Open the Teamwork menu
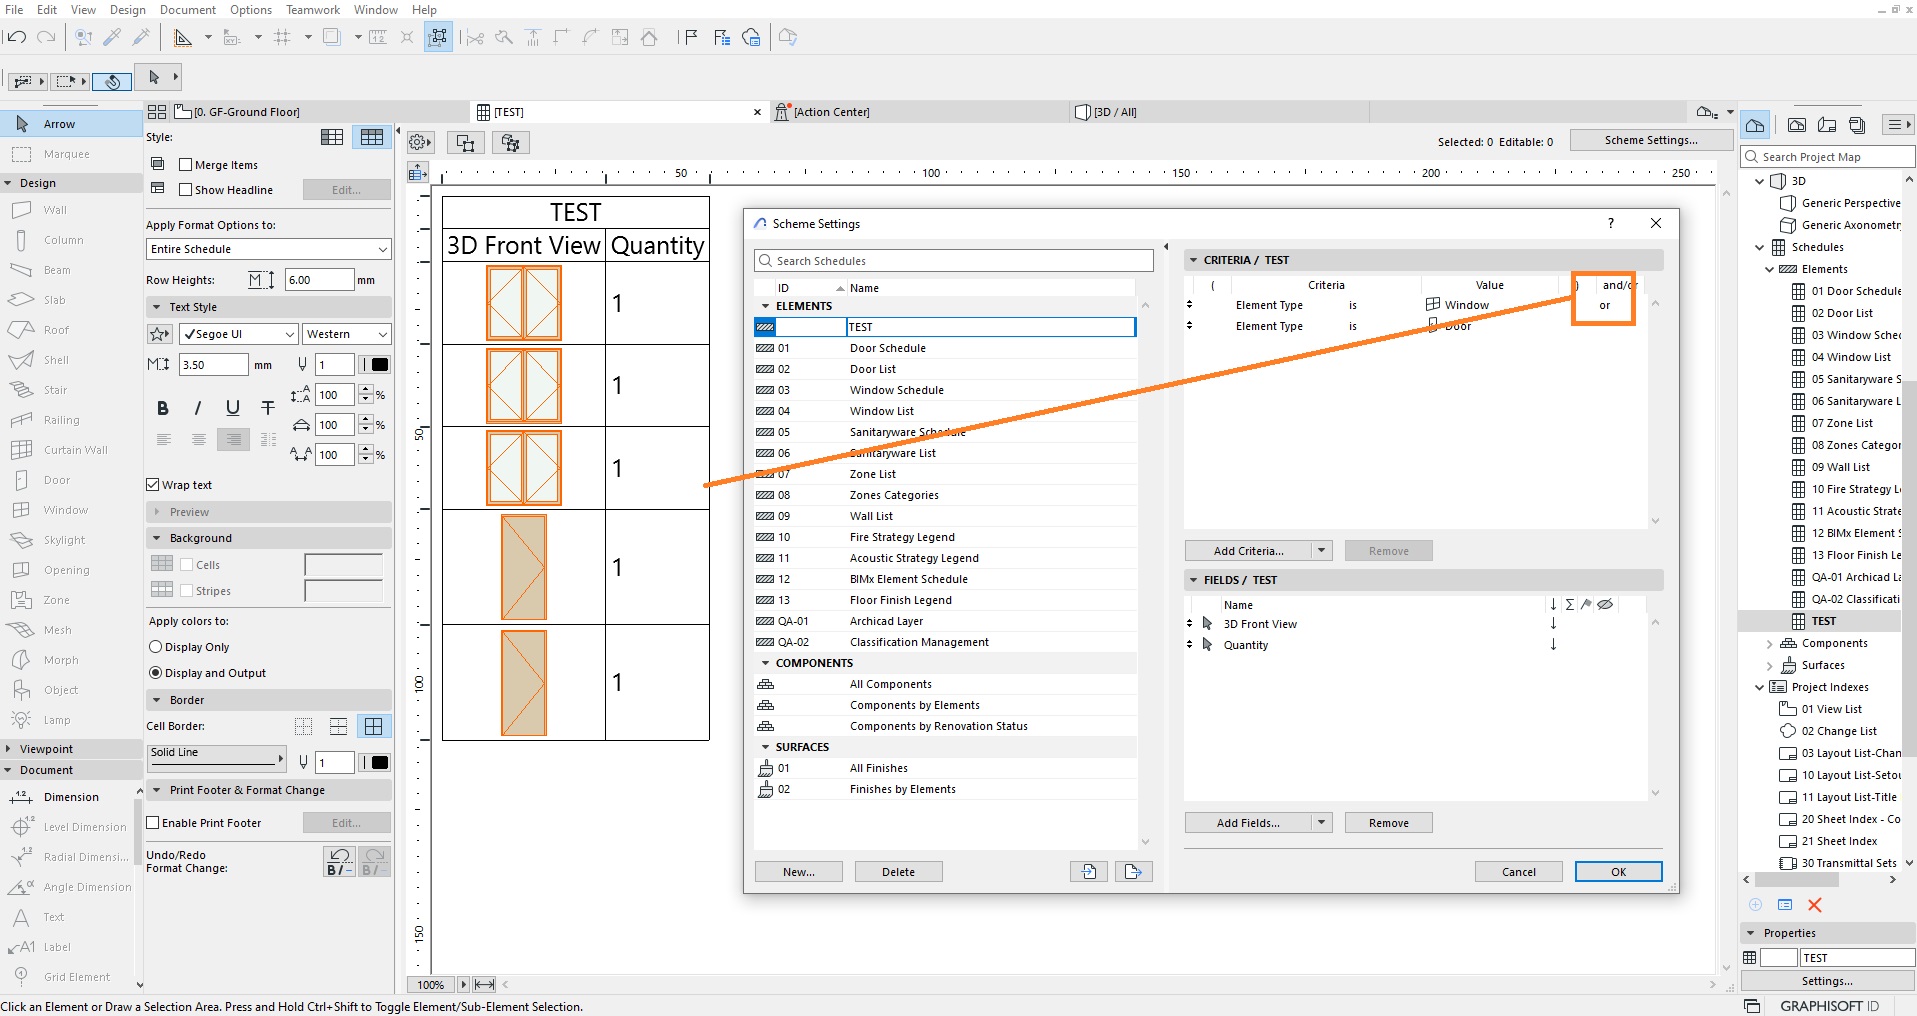Viewport: 1917px width, 1016px height. tap(313, 10)
